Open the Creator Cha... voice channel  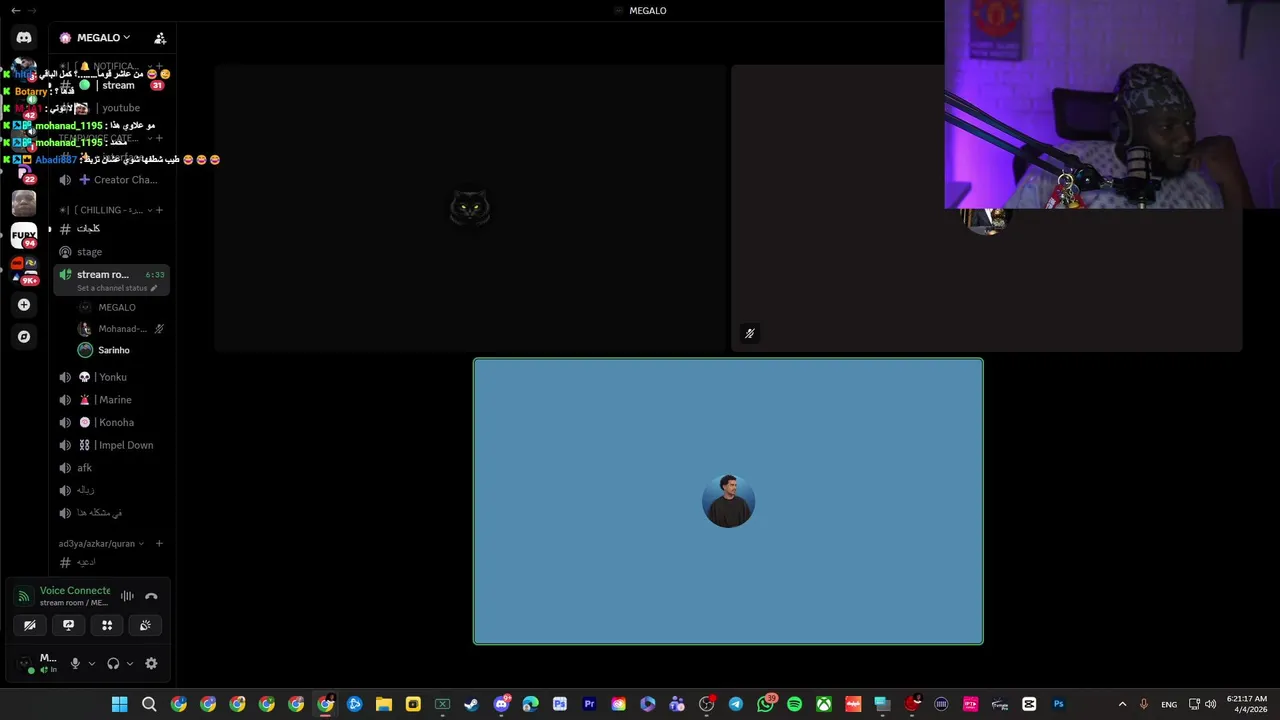point(111,180)
